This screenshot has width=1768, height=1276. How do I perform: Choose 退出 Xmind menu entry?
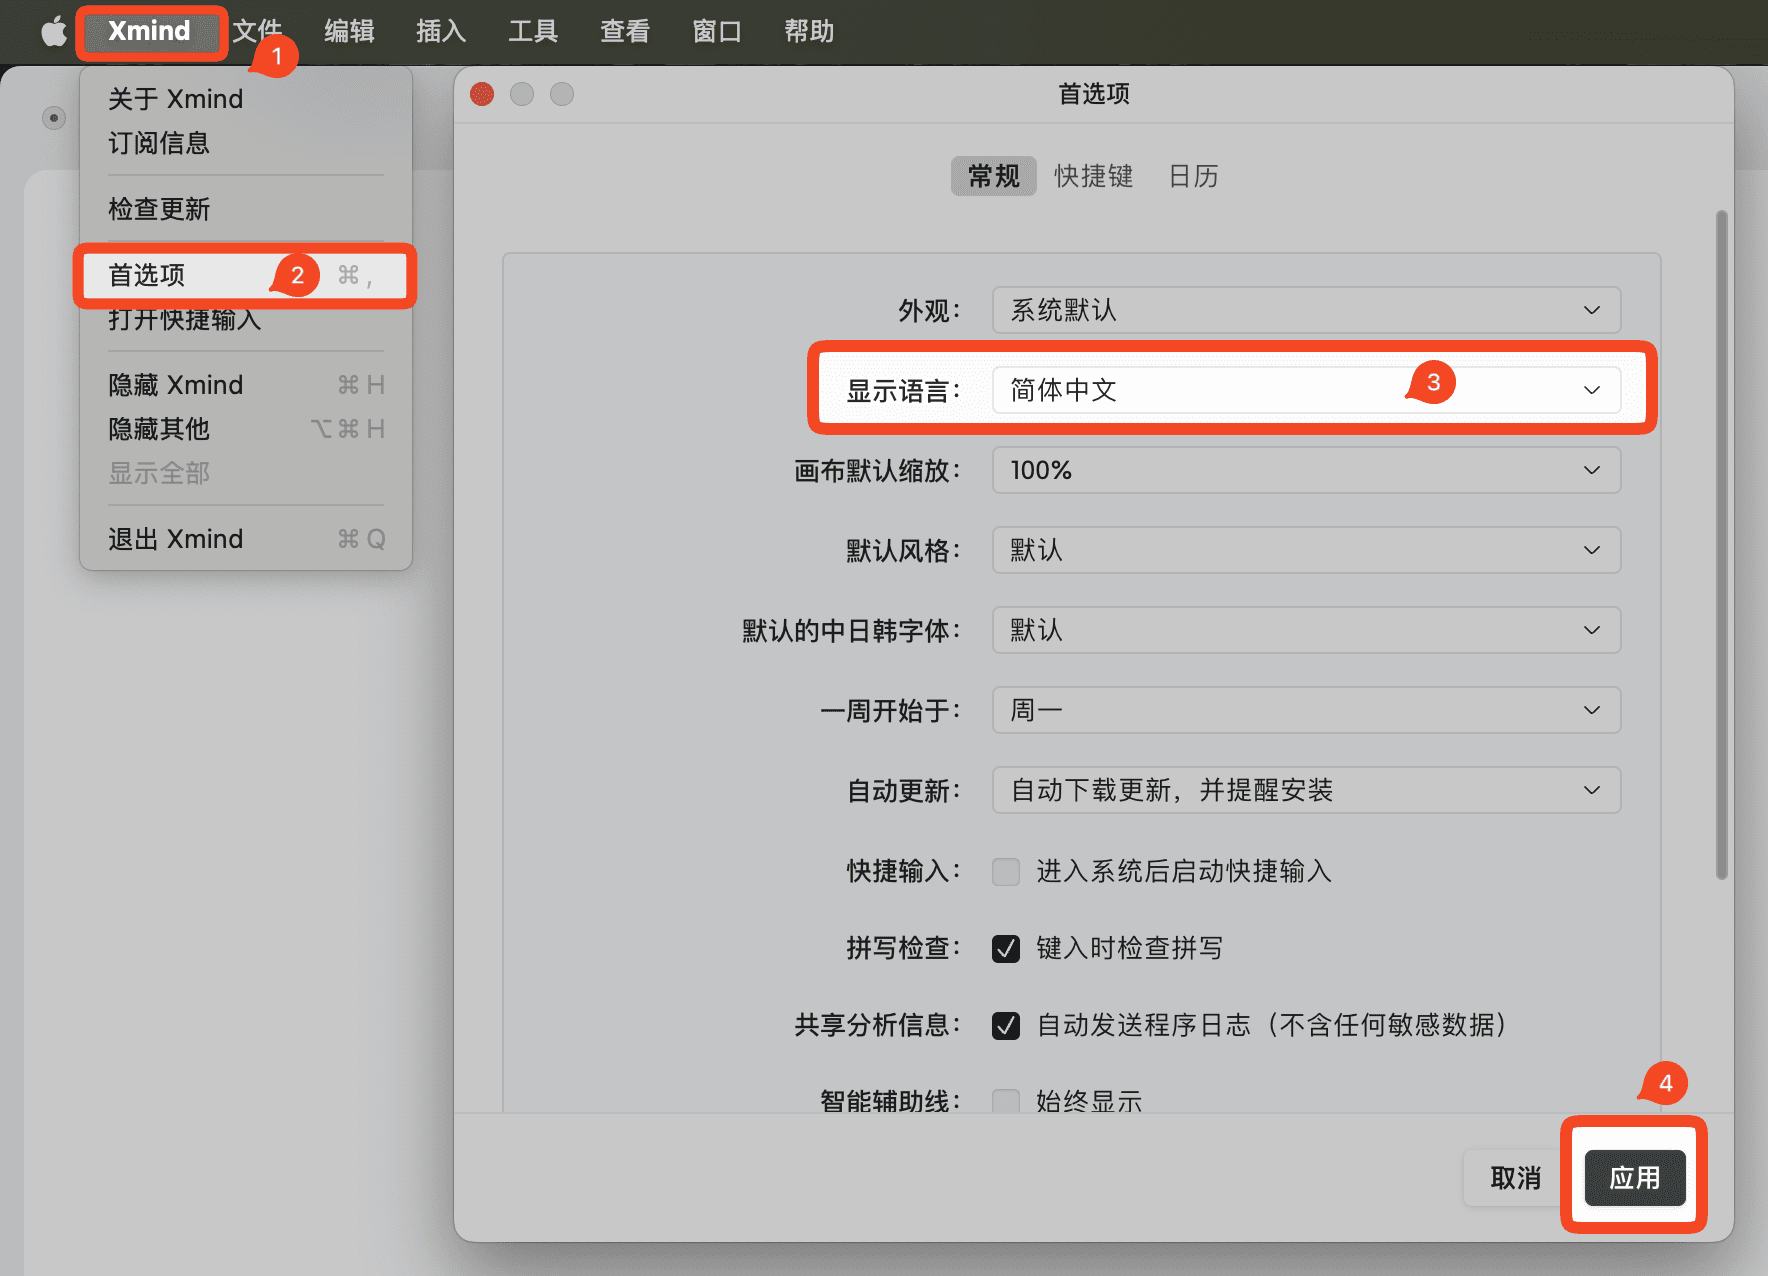246,539
